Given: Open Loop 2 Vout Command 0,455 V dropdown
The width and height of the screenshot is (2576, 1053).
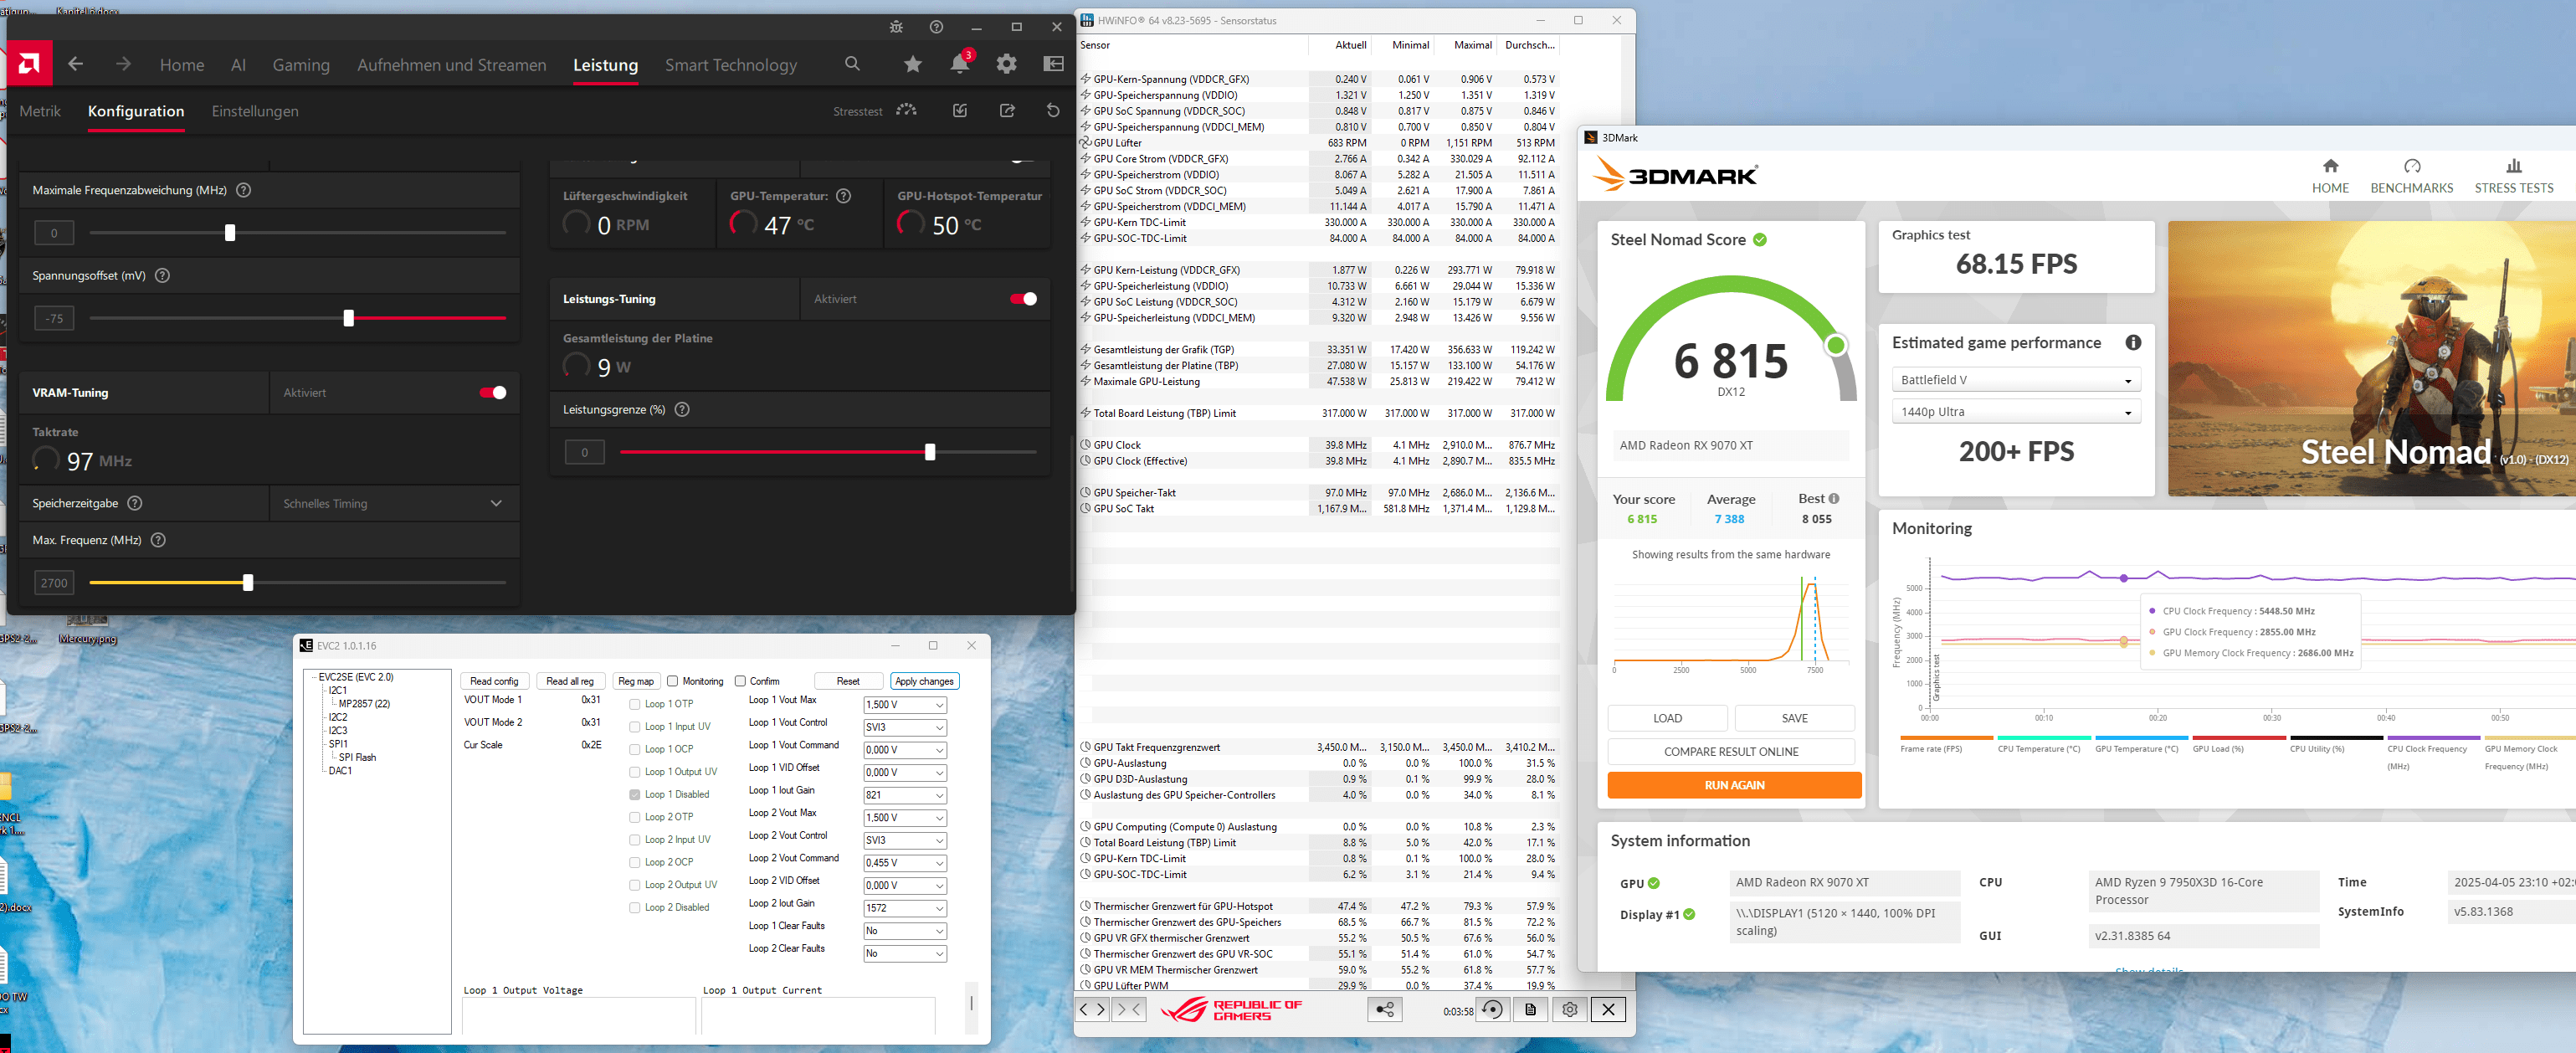Looking at the screenshot, I should [x=904, y=863].
